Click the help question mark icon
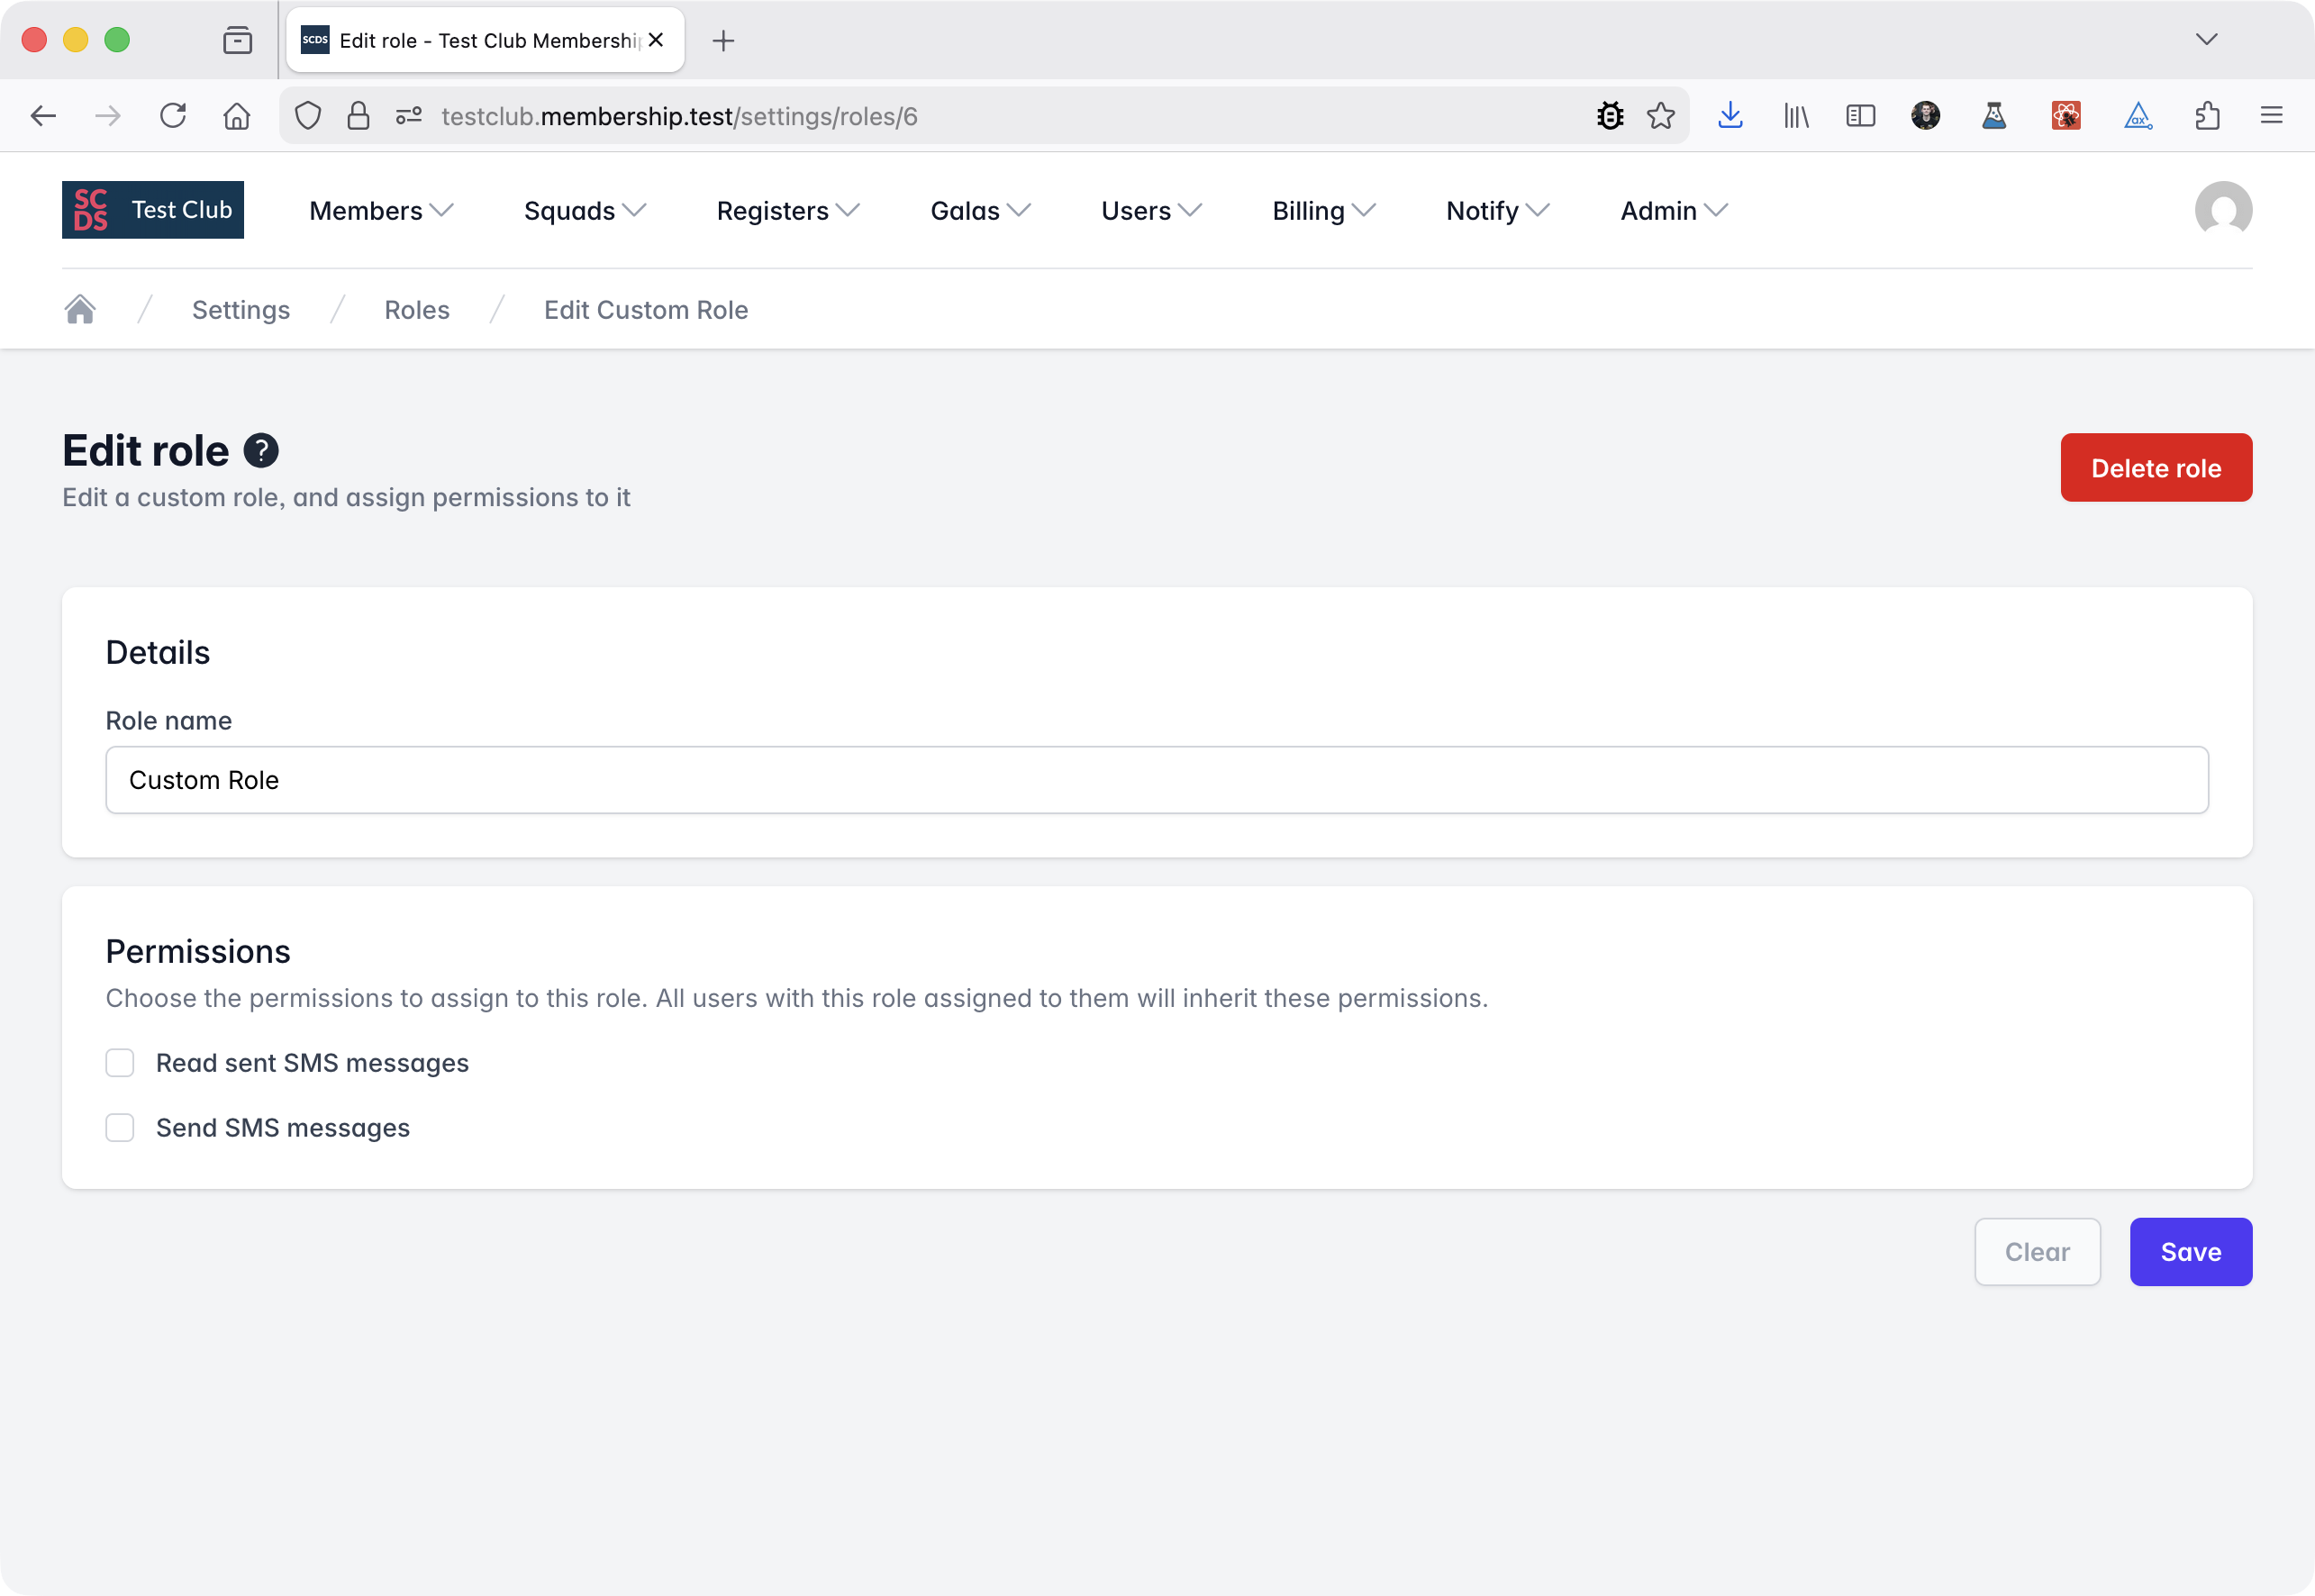Viewport: 2315px width, 1596px height. pos(261,451)
